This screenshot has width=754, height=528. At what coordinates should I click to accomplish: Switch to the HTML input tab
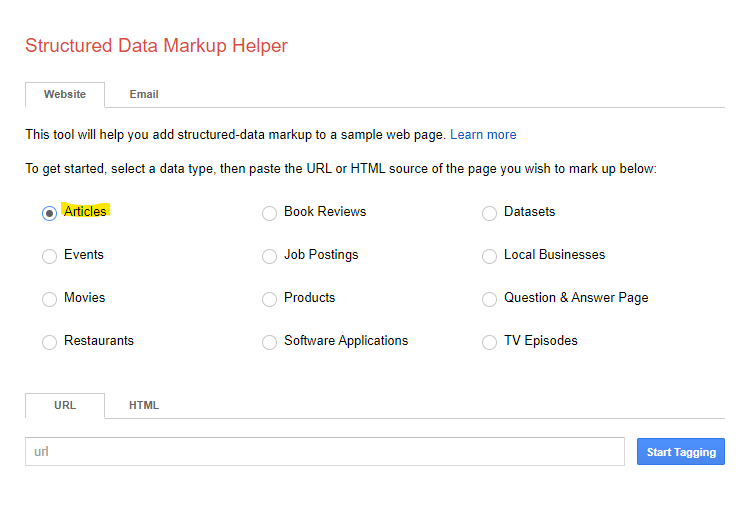coord(144,405)
